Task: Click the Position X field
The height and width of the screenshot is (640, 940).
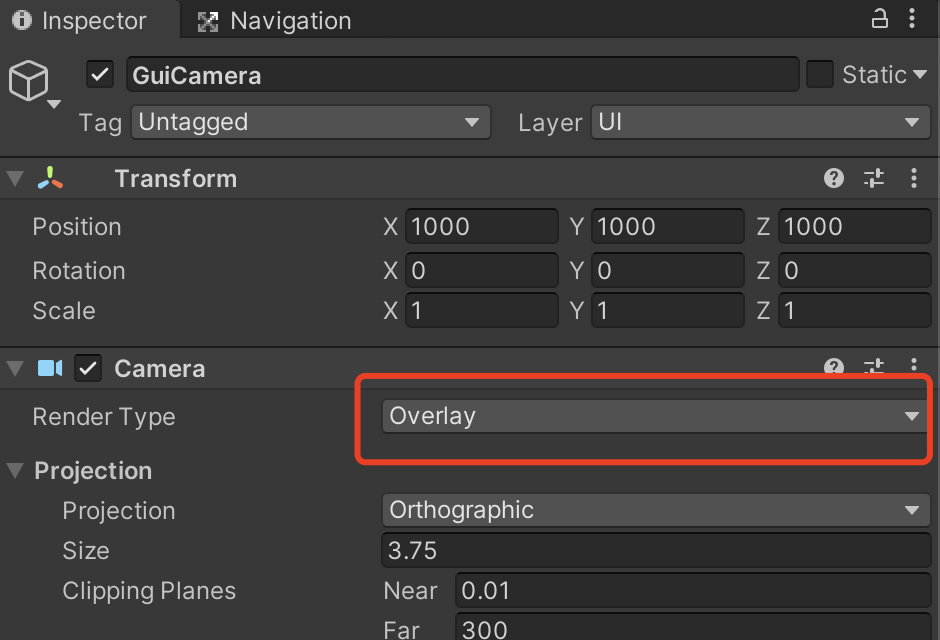Action: pos(481,227)
